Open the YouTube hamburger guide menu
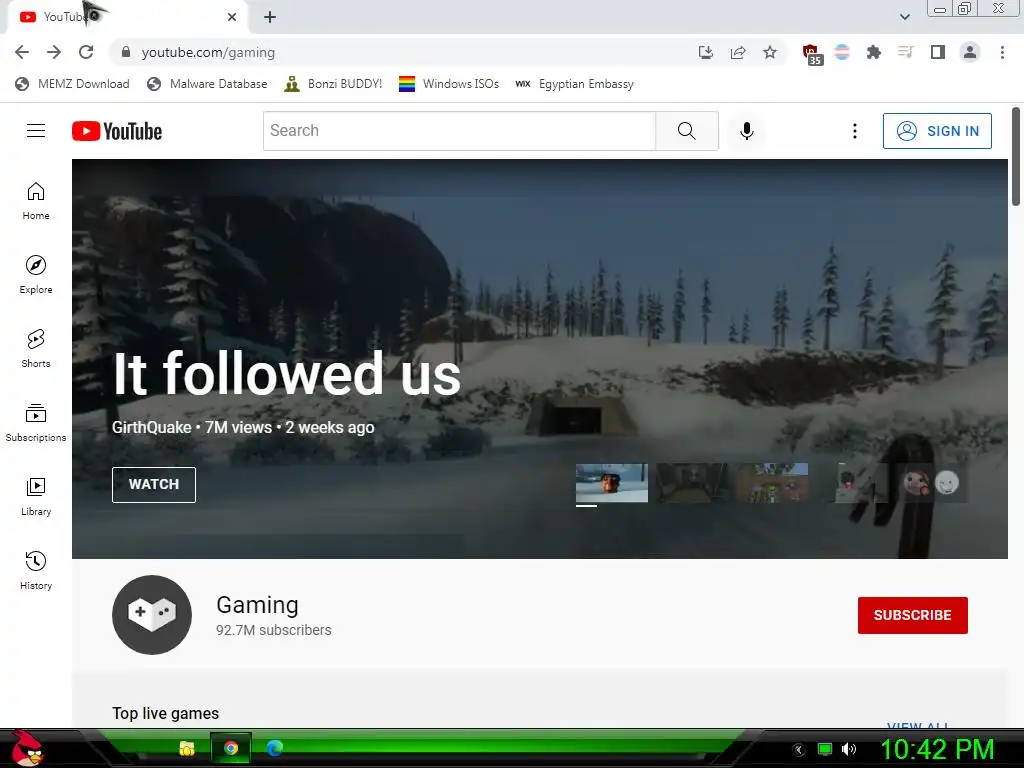The width and height of the screenshot is (1024, 768). click(36, 131)
